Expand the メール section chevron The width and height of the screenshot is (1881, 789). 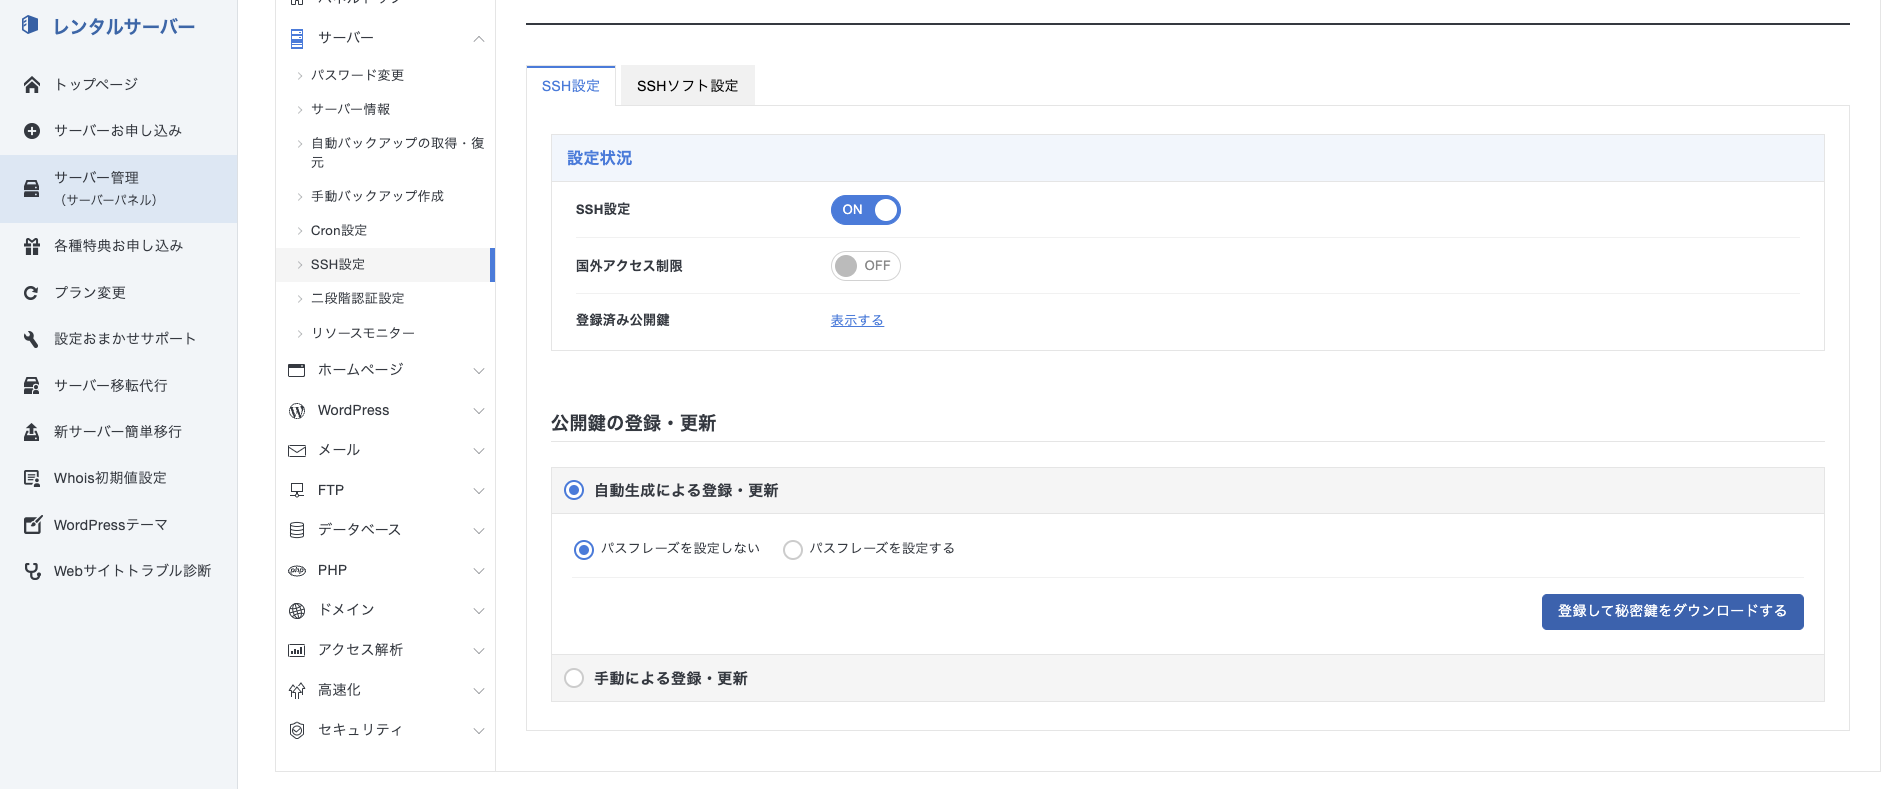(x=479, y=451)
